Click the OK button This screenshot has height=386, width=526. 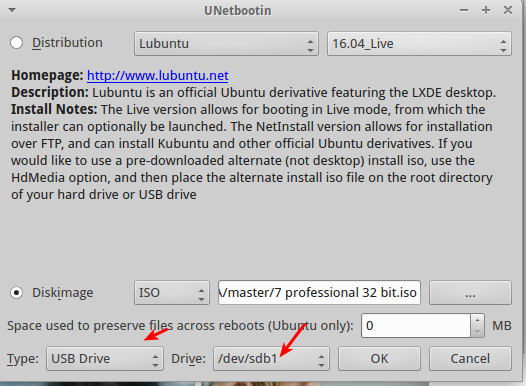click(x=379, y=359)
